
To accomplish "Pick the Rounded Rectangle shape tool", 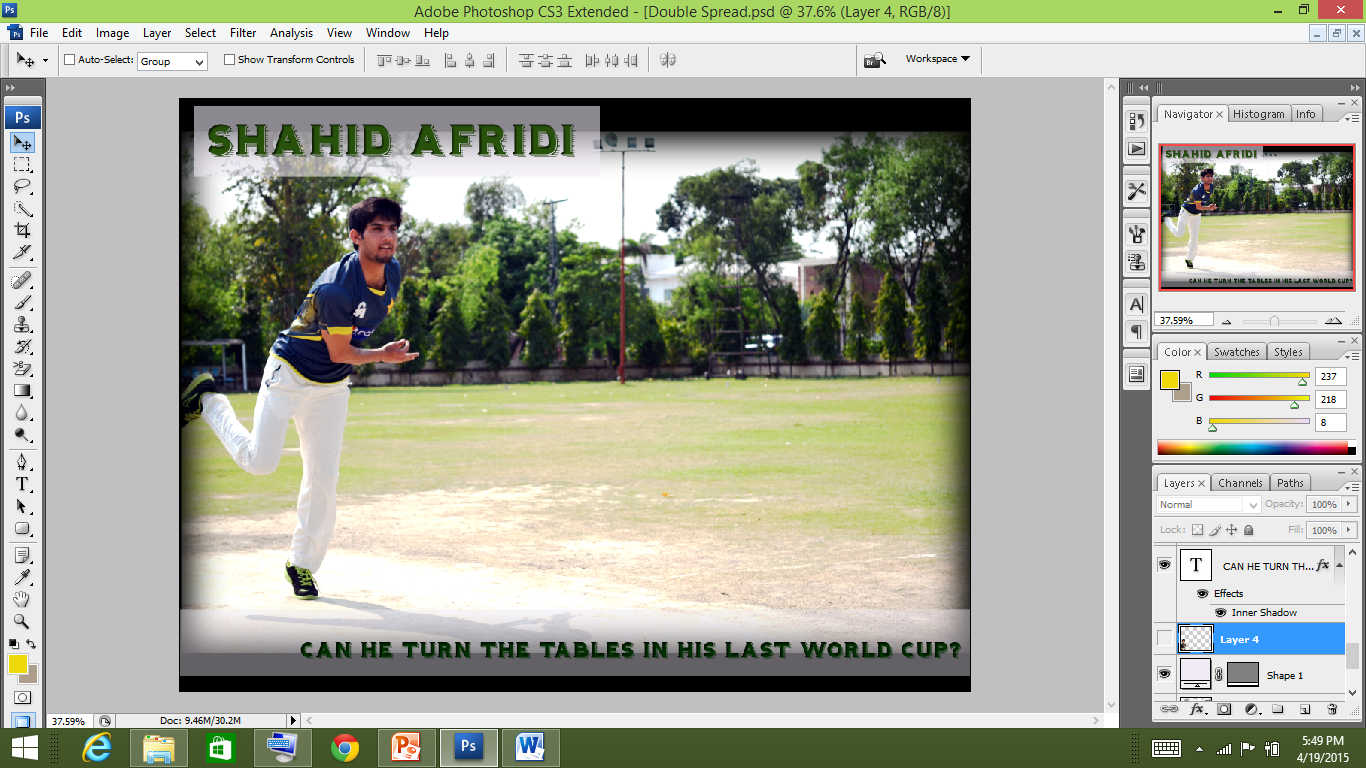I will click(22, 528).
